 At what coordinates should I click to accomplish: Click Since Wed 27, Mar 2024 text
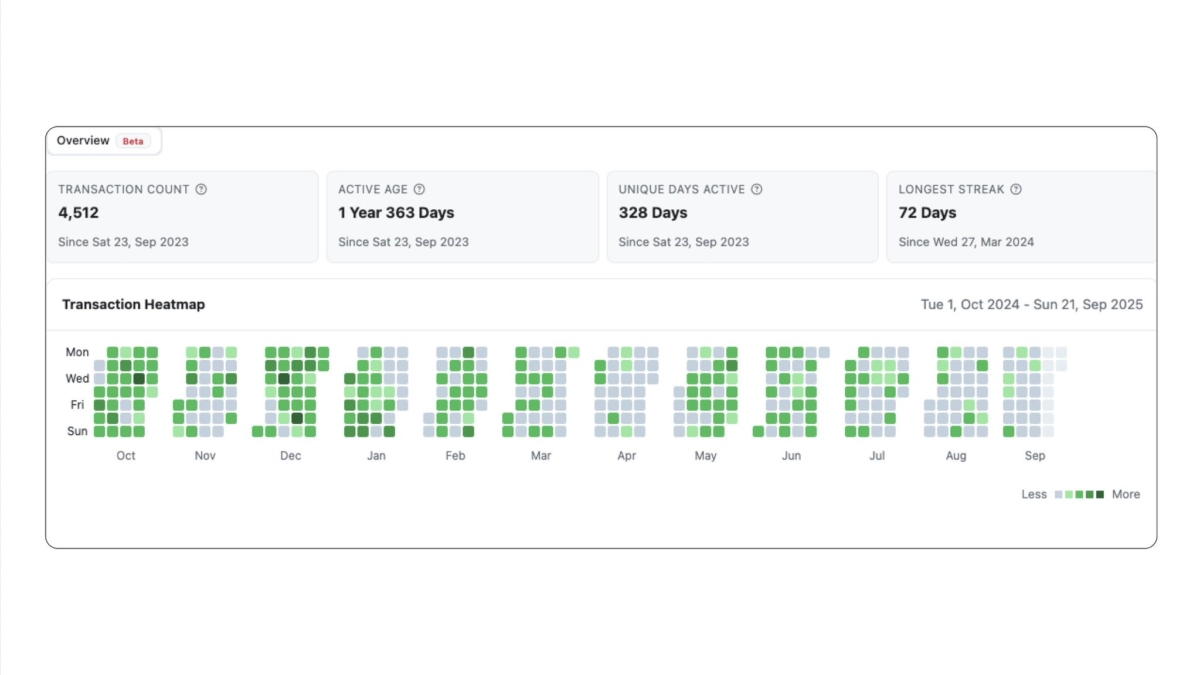pyautogui.click(x=966, y=242)
